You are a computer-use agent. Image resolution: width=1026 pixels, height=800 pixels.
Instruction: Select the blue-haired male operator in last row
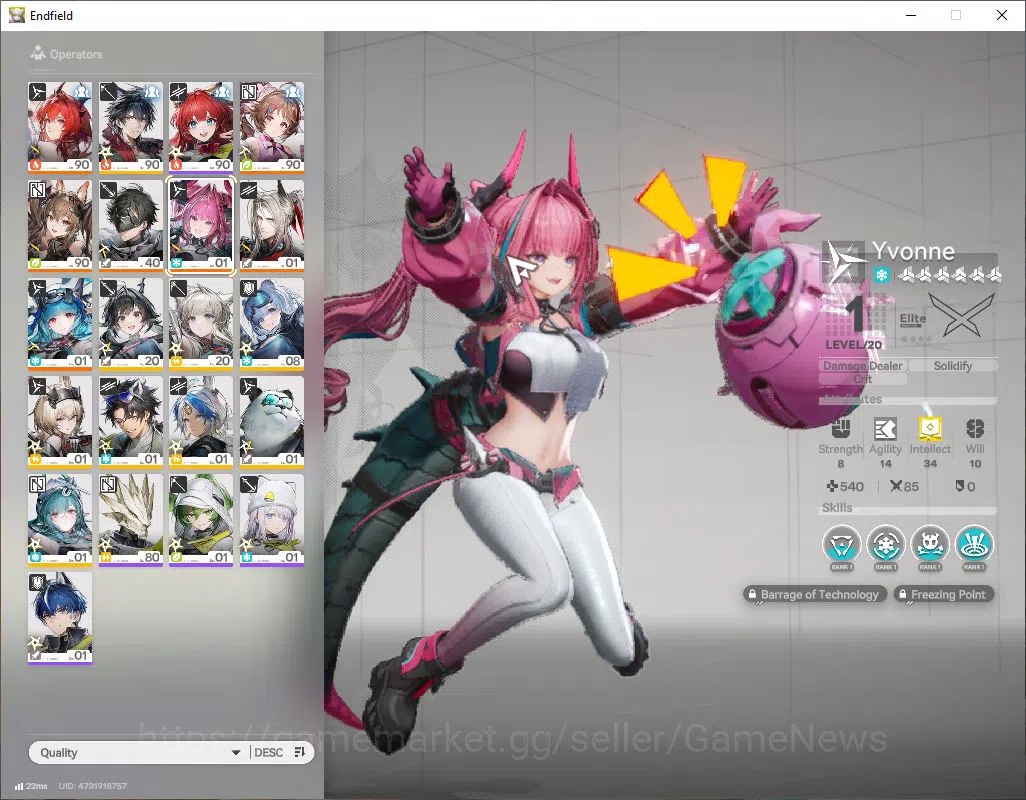[x=60, y=618]
